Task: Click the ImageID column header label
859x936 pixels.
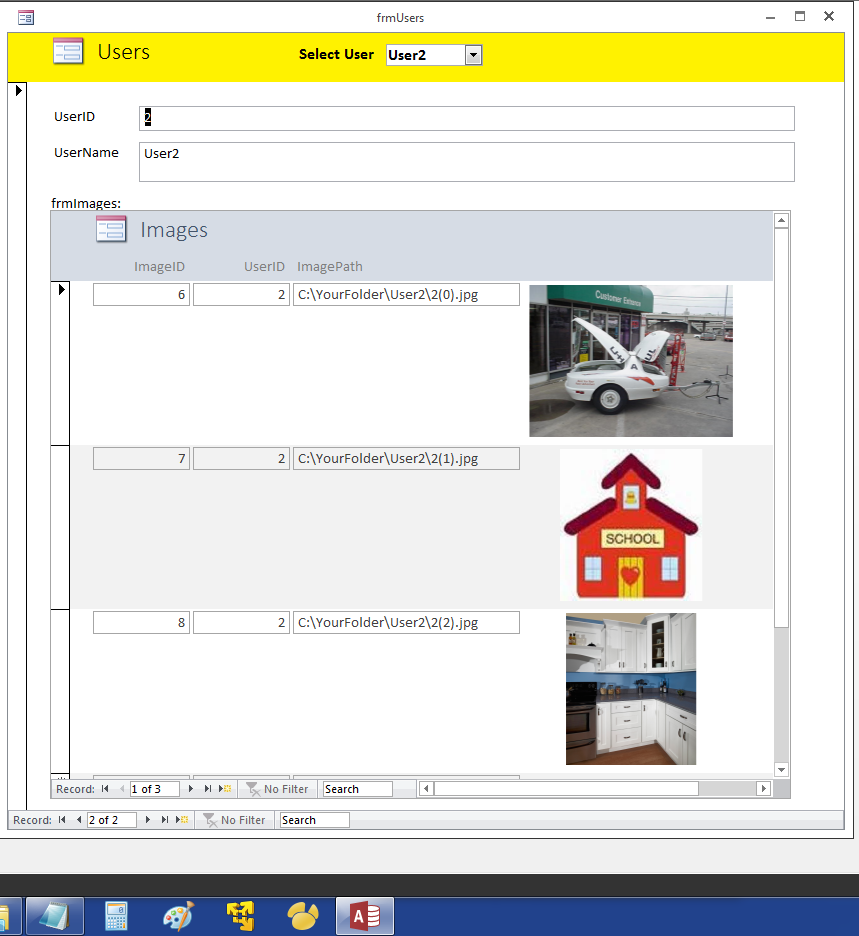Action: tap(159, 266)
